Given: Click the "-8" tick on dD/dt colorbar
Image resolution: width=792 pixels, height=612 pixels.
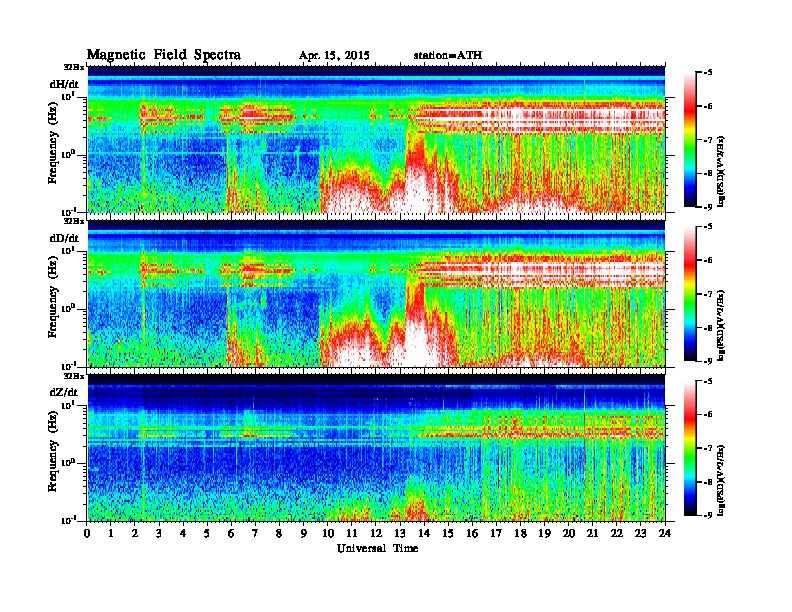Looking at the screenshot, I should click(708, 328).
